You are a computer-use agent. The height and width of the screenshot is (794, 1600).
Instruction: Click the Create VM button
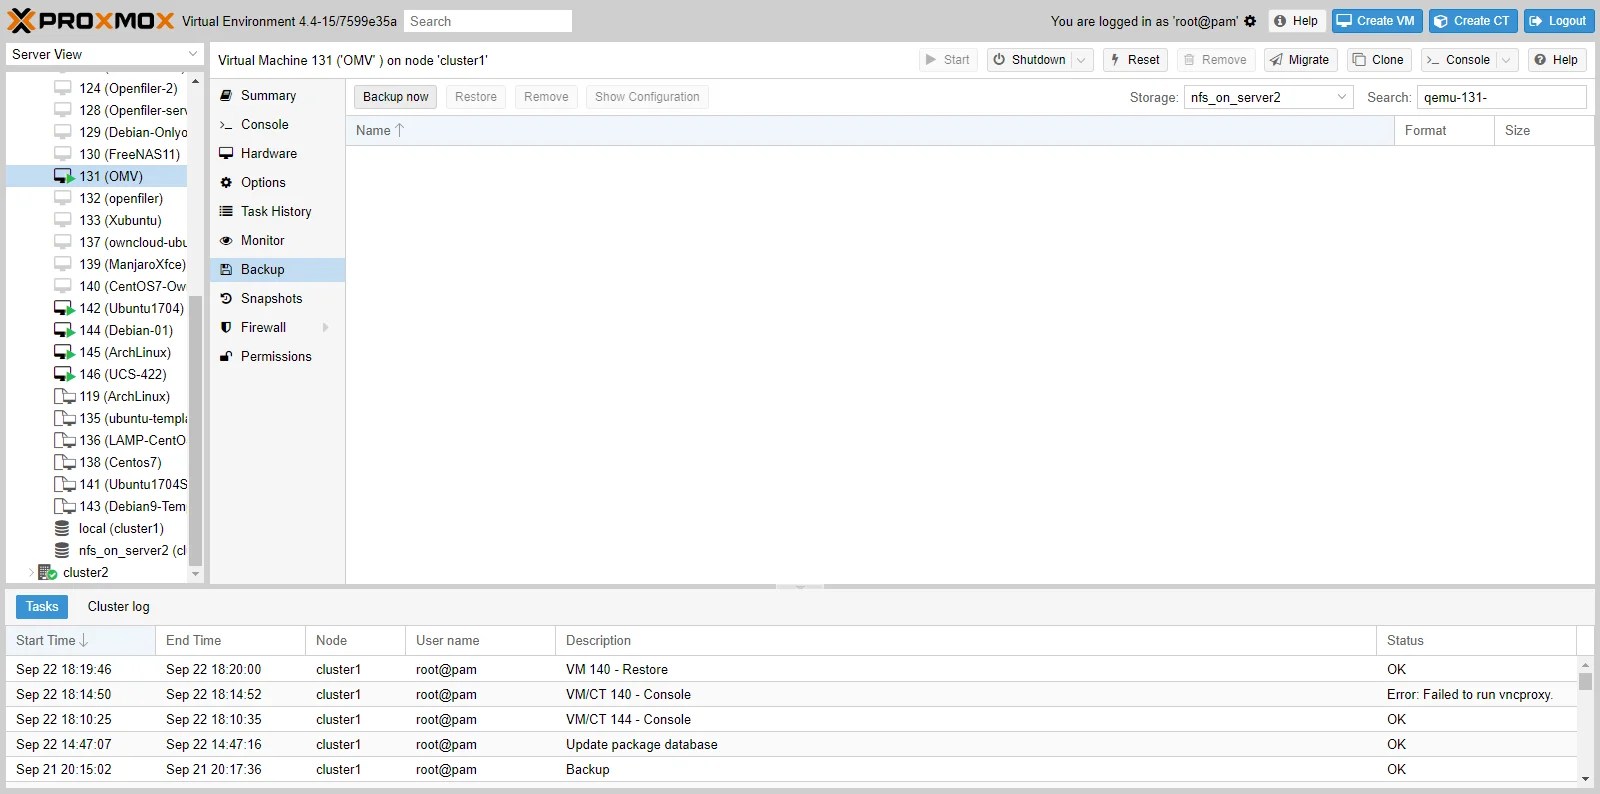(x=1377, y=21)
